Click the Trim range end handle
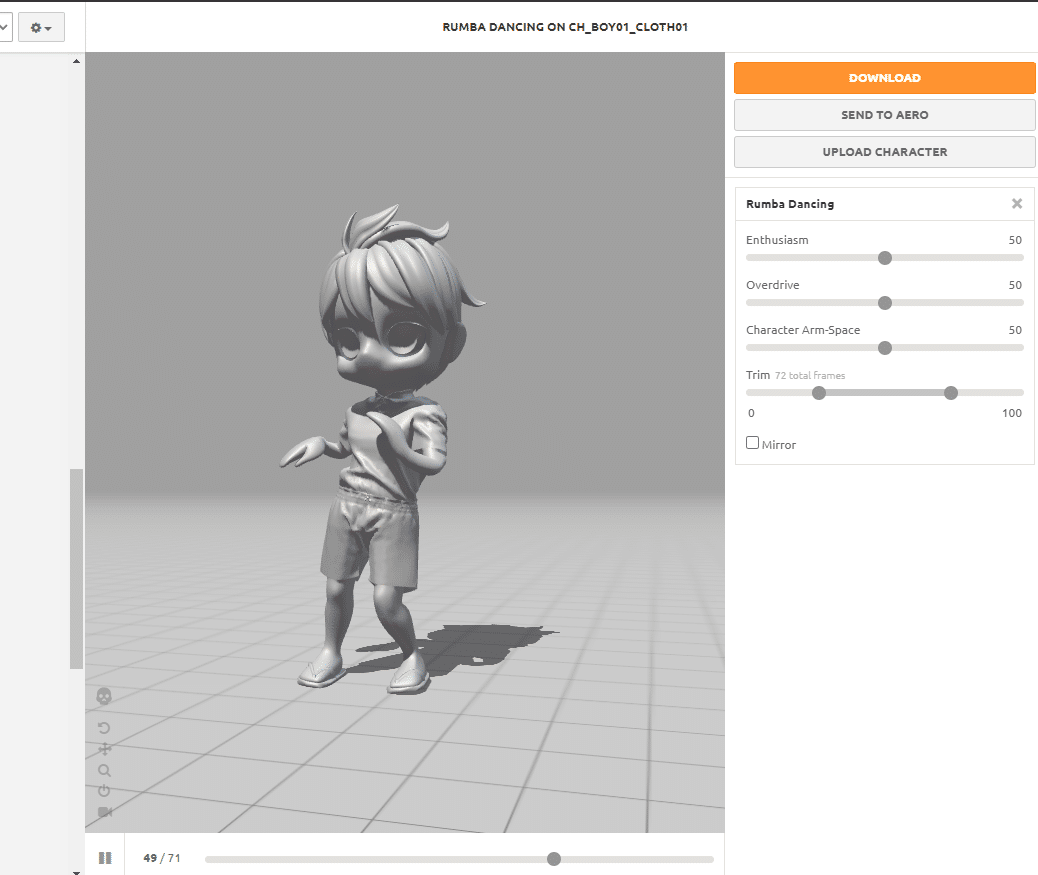 [x=950, y=393]
